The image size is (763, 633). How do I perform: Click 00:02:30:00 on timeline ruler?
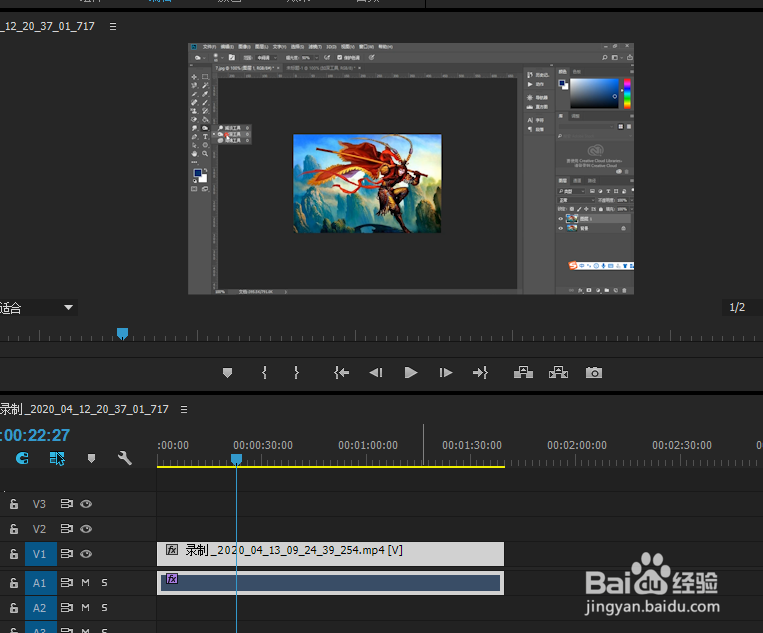tap(682, 445)
